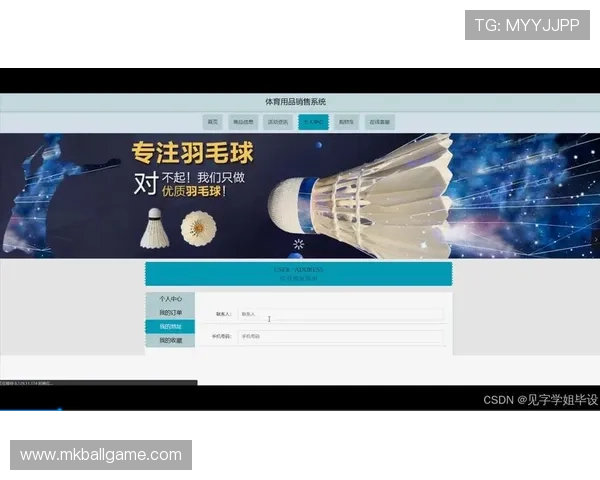Click highlighted 个人中心 tab in top navigation
Screen dimensions: 600x480
pyautogui.click(x=312, y=122)
